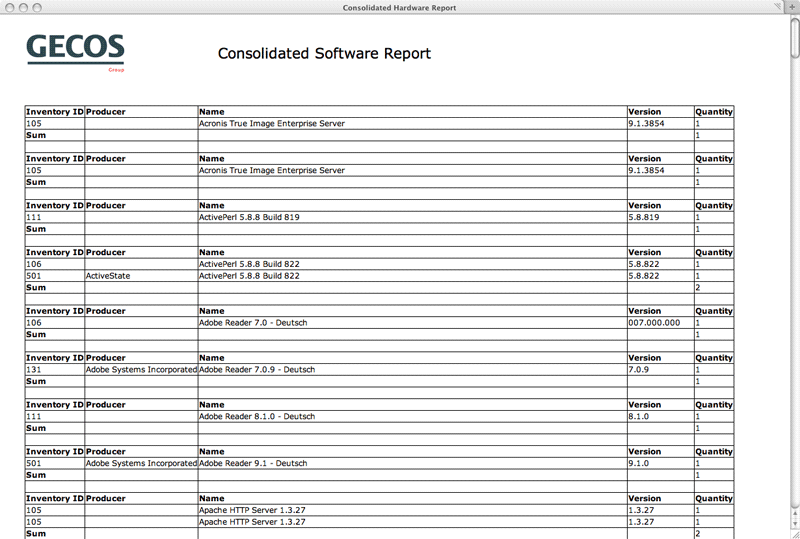Click the scroll down arrow
This screenshot has width=800, height=539.
tap(795, 524)
